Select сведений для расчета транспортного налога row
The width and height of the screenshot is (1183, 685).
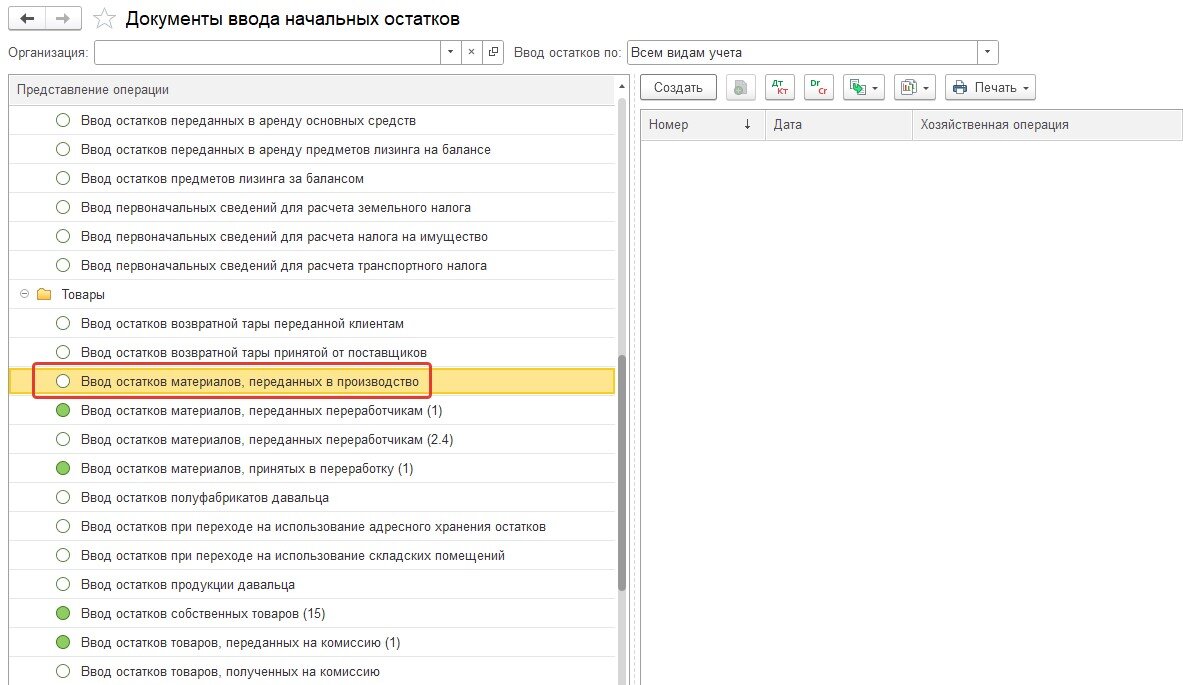point(312,266)
